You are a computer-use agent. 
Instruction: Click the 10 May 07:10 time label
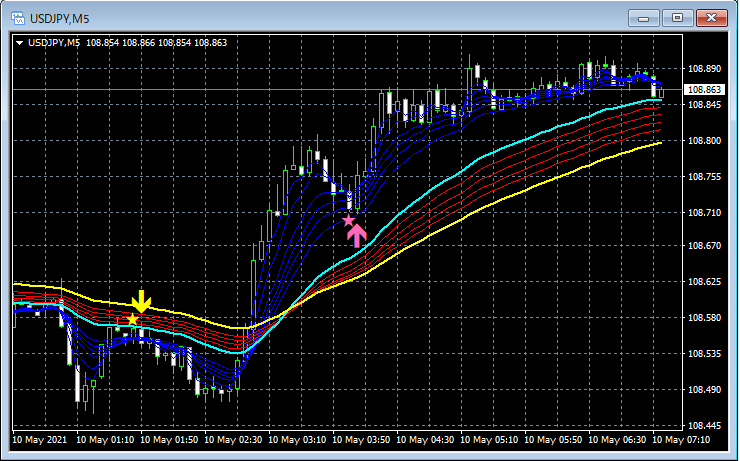[681, 440]
